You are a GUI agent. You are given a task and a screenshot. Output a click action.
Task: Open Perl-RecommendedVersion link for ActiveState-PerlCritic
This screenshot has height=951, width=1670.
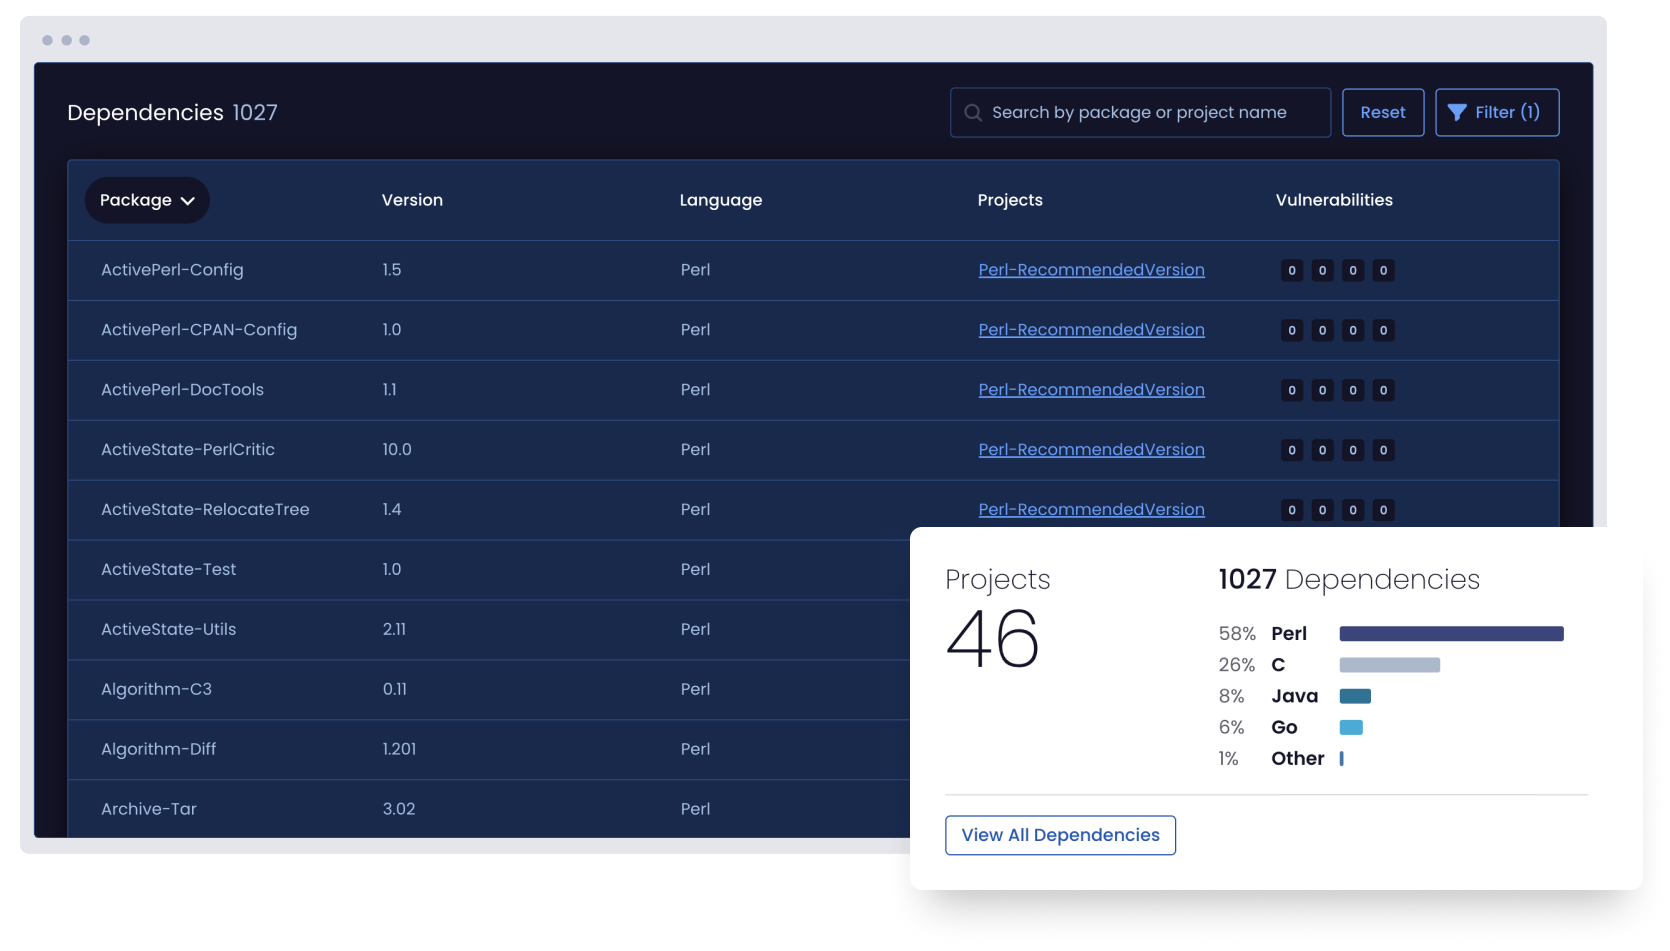[x=1091, y=450]
